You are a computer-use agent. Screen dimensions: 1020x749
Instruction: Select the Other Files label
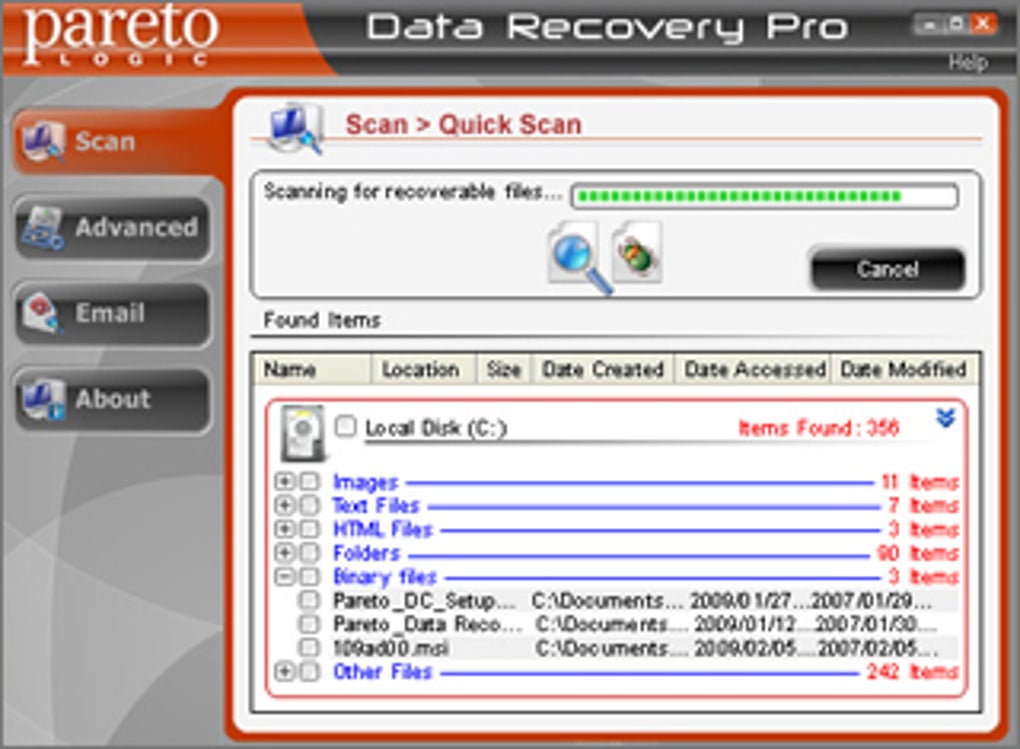coord(382,672)
